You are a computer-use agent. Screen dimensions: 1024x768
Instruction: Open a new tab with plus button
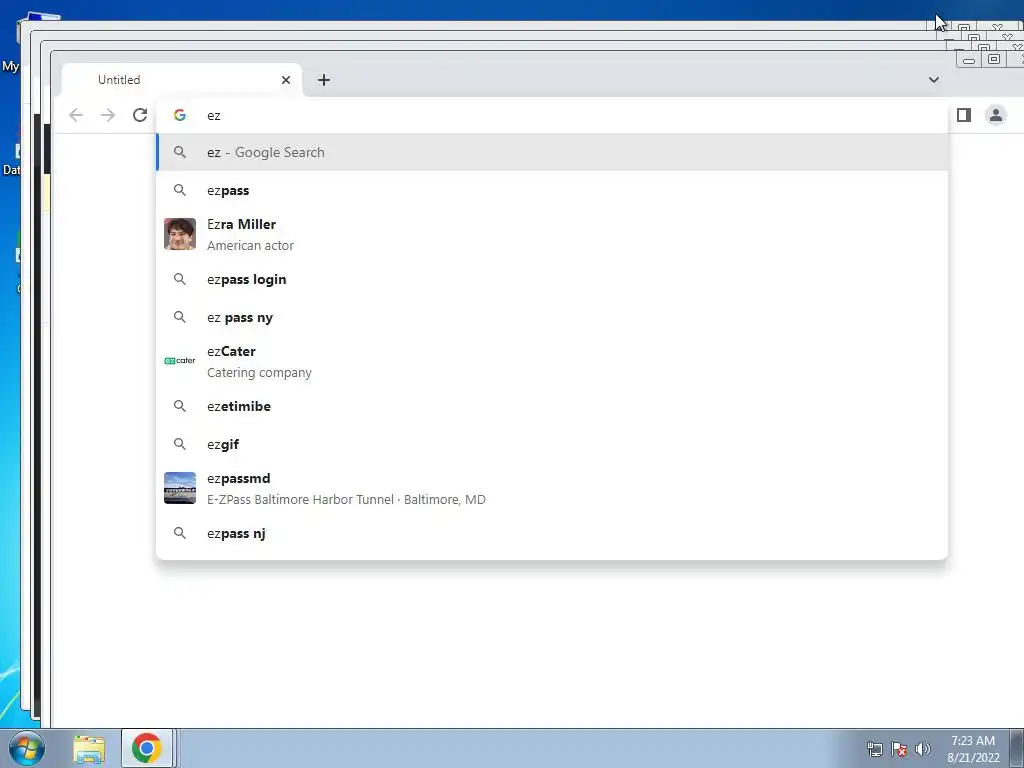click(324, 80)
